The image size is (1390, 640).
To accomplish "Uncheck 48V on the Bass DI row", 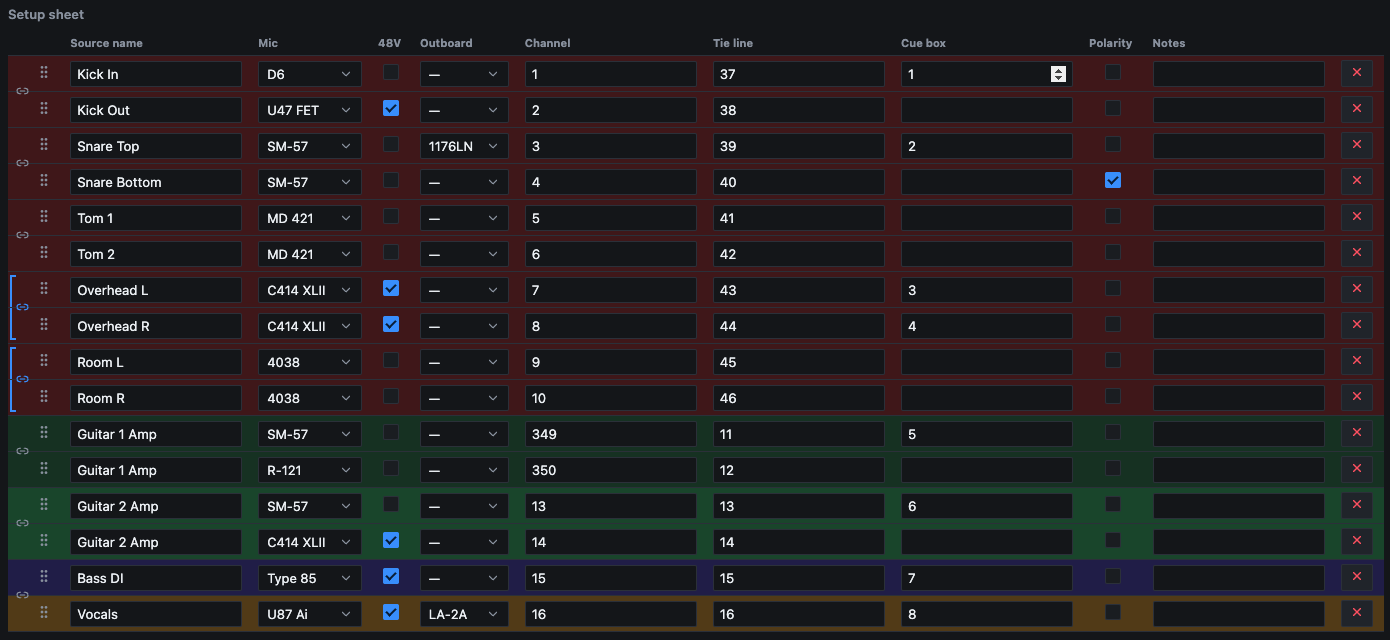I will (391, 576).
